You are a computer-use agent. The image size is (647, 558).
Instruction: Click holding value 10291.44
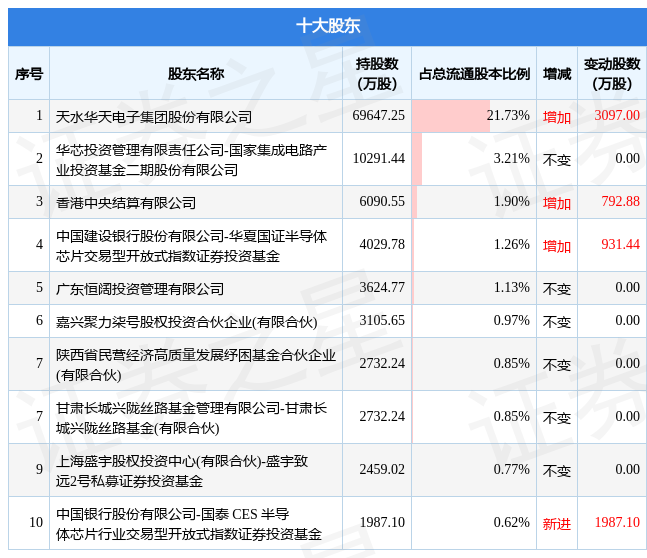pyautogui.click(x=378, y=158)
